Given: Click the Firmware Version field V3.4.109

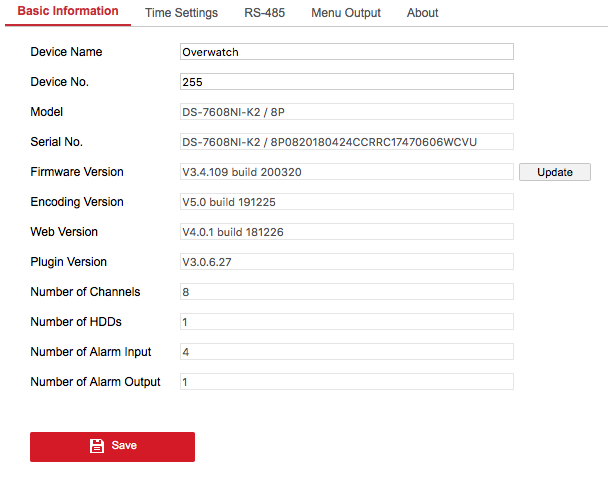Looking at the screenshot, I should tap(347, 172).
